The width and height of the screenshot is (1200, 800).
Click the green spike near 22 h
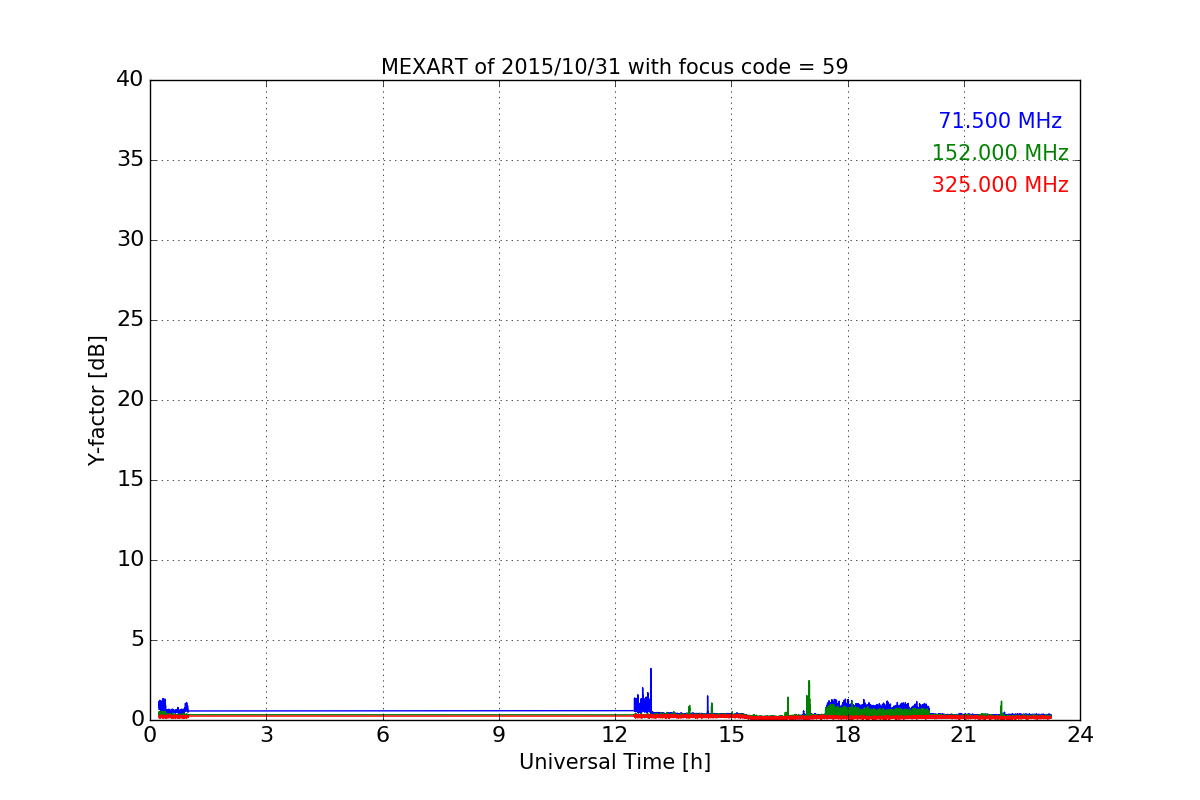tap(1001, 708)
